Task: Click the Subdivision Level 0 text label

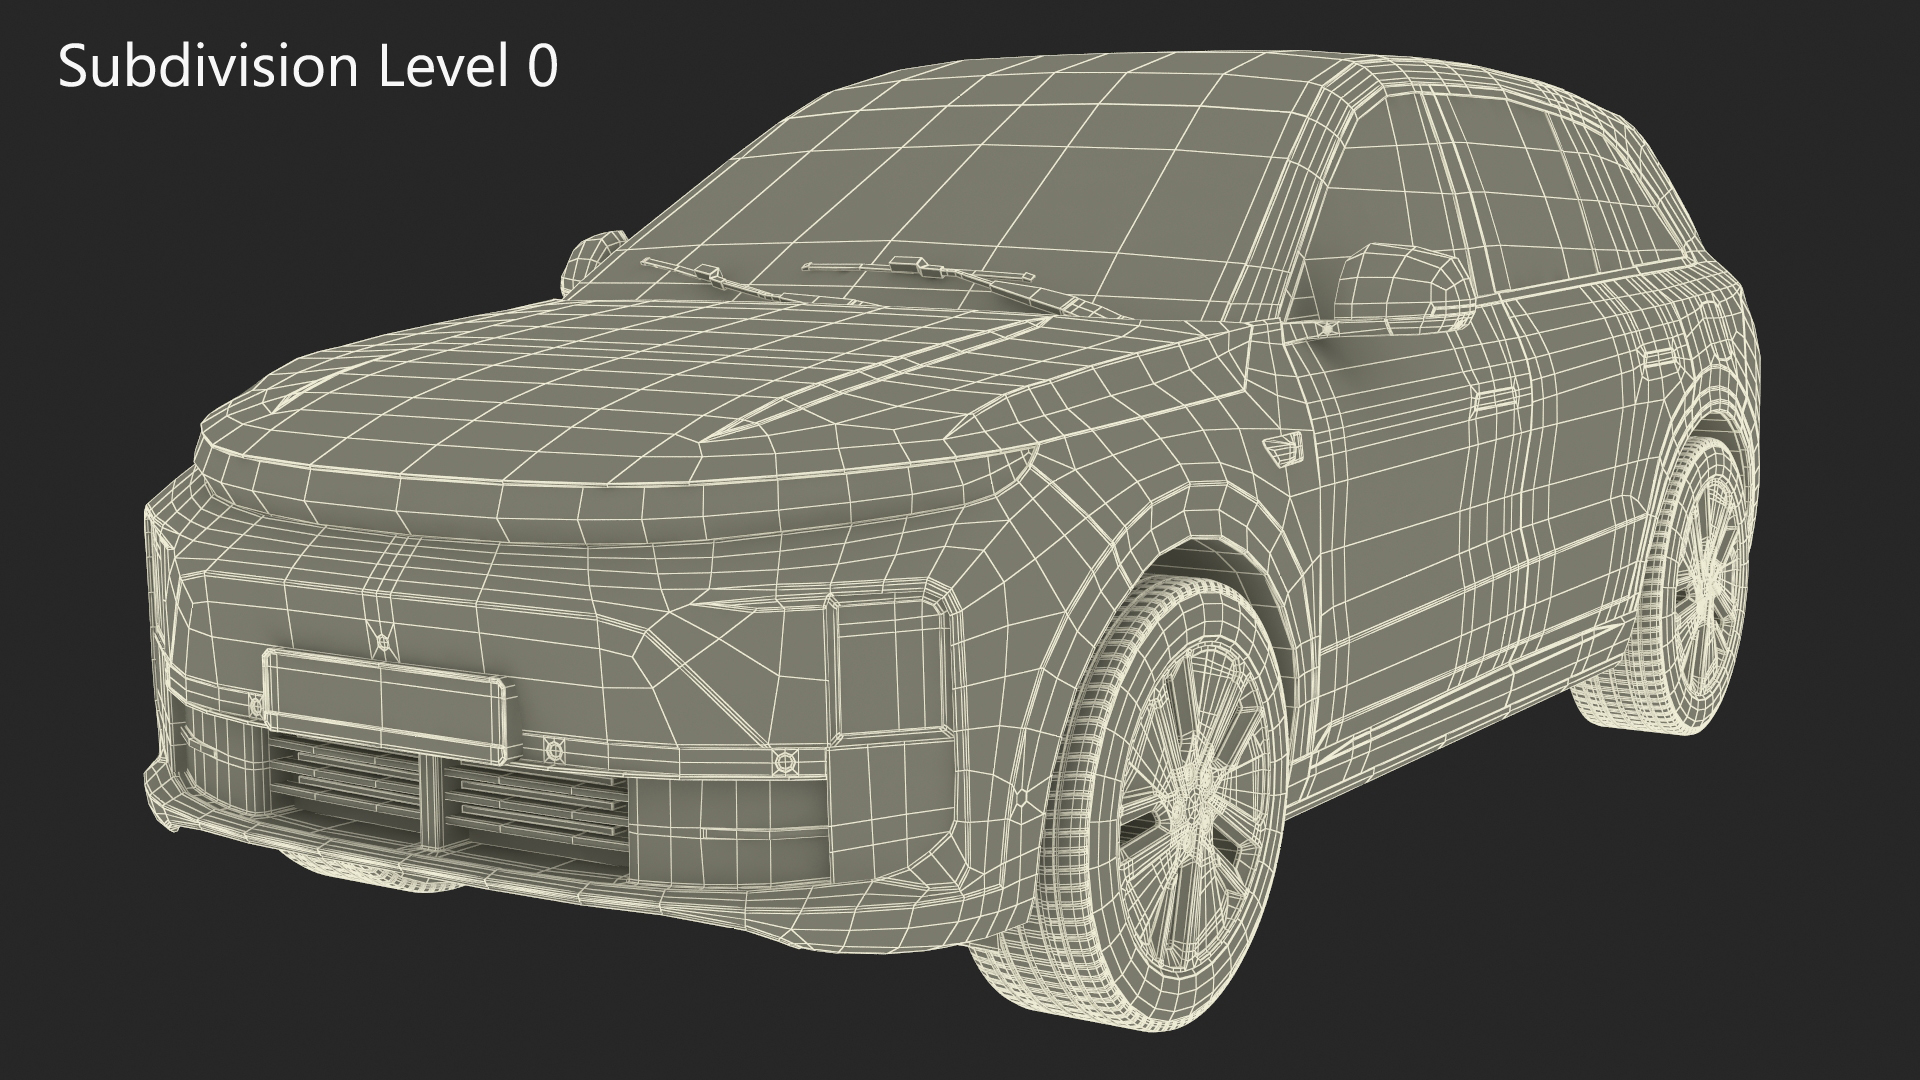Action: [308, 68]
